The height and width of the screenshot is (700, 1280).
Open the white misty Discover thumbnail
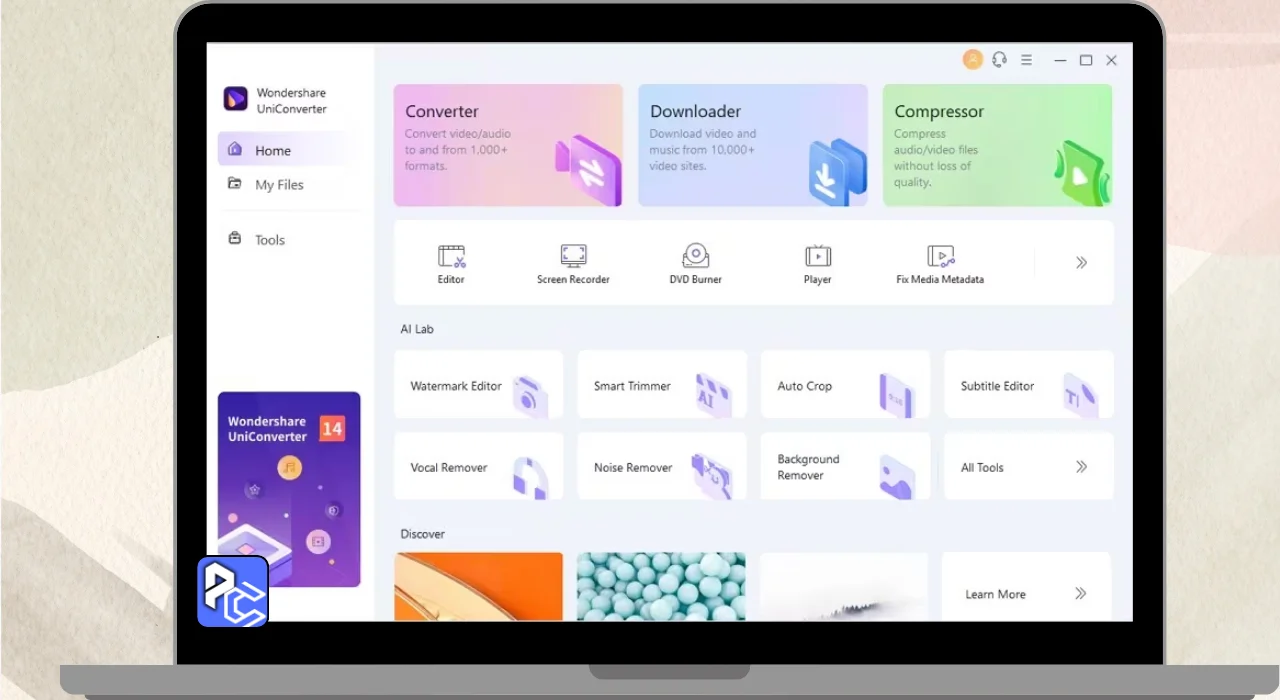(844, 587)
